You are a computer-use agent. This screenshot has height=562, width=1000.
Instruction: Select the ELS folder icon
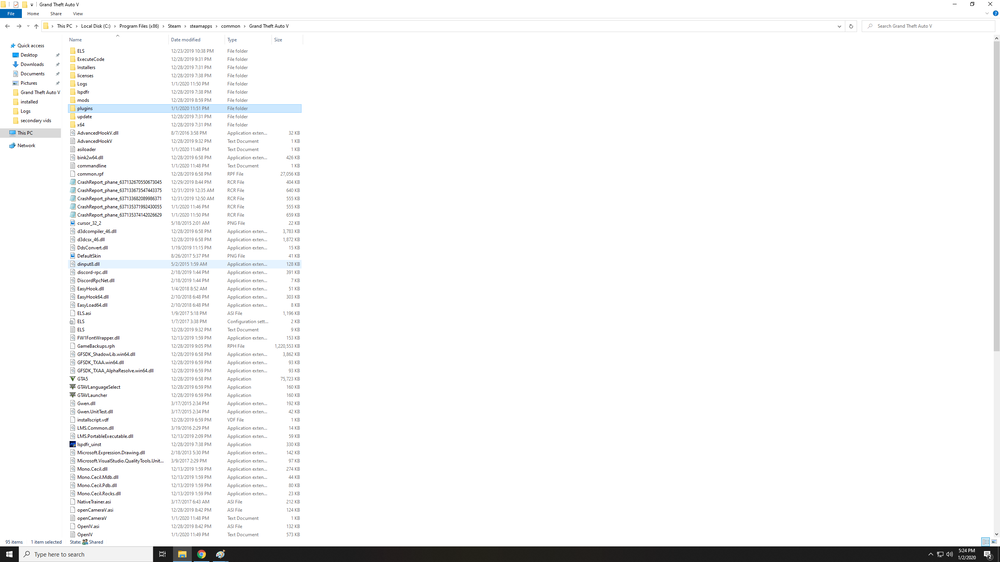click(72, 51)
